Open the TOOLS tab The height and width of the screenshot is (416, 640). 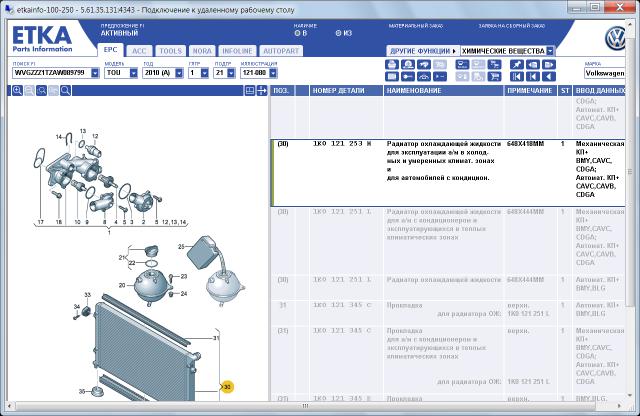tap(171, 51)
